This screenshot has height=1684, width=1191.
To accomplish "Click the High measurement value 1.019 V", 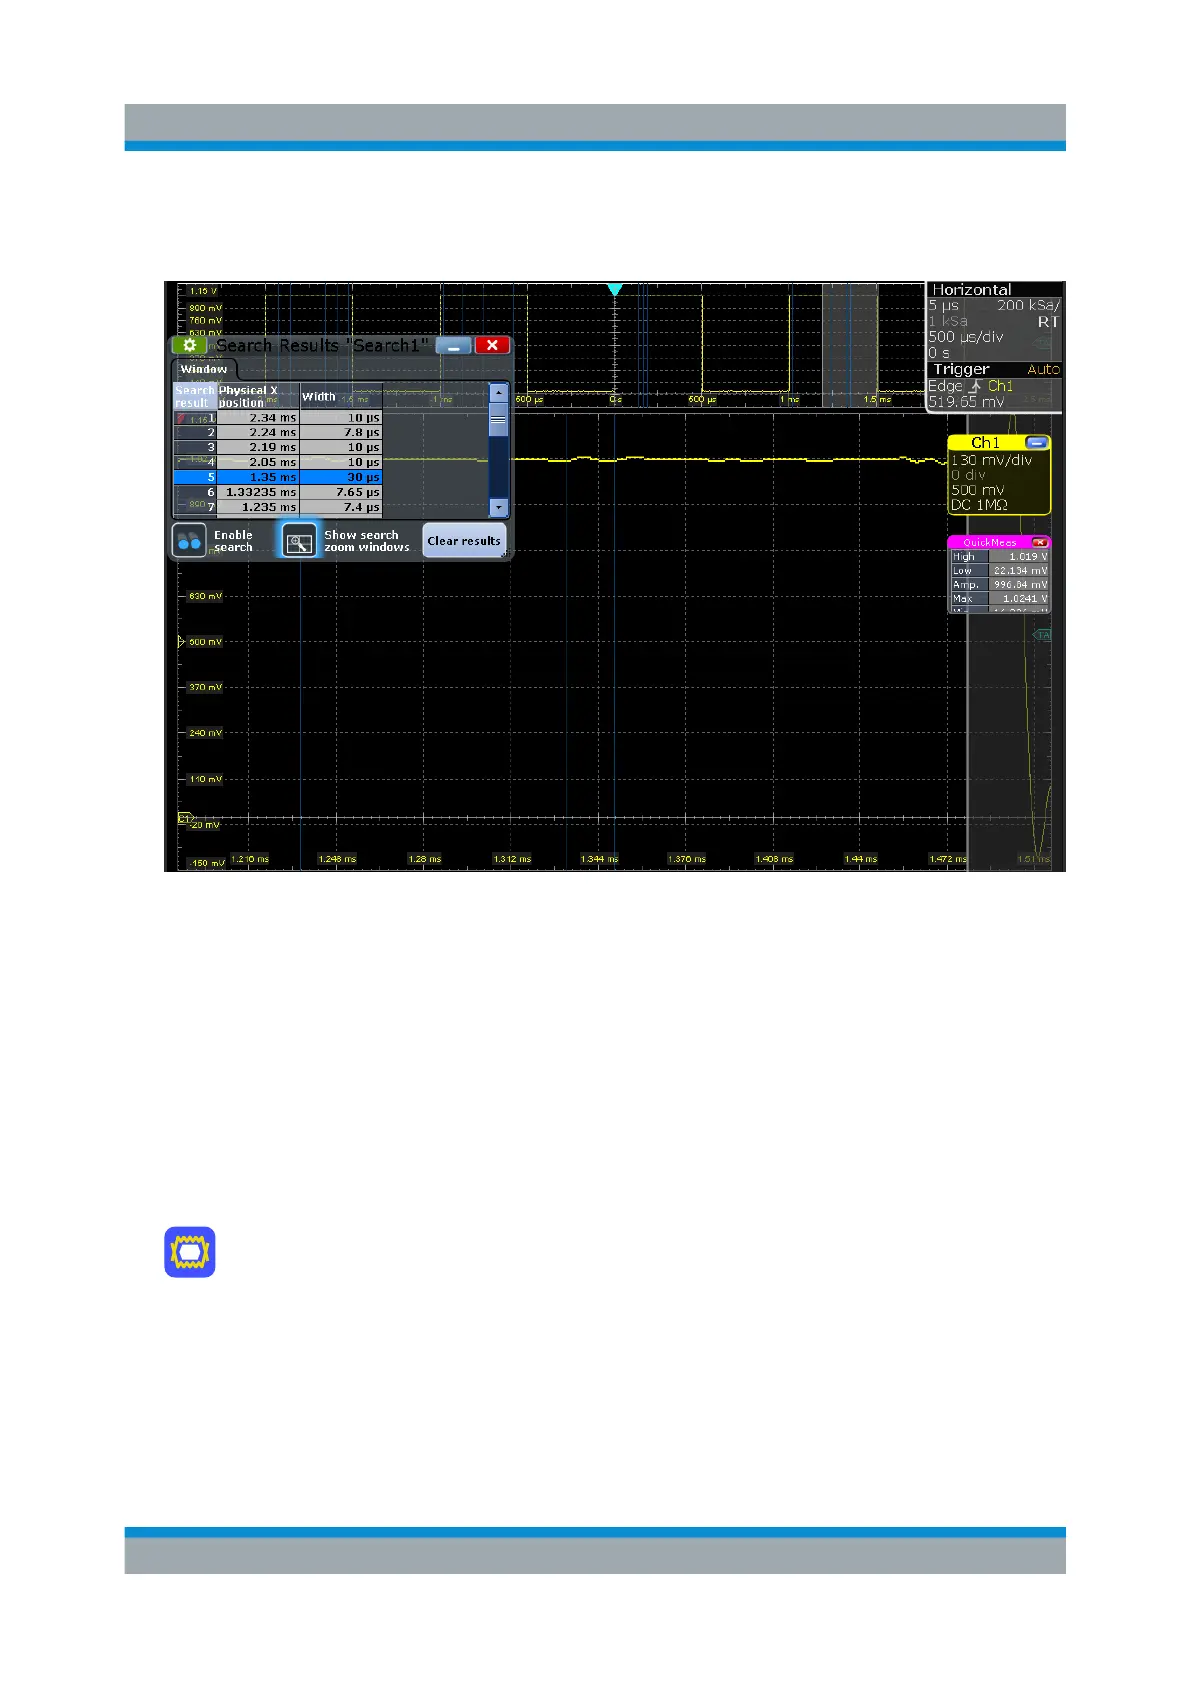I will [1019, 557].
